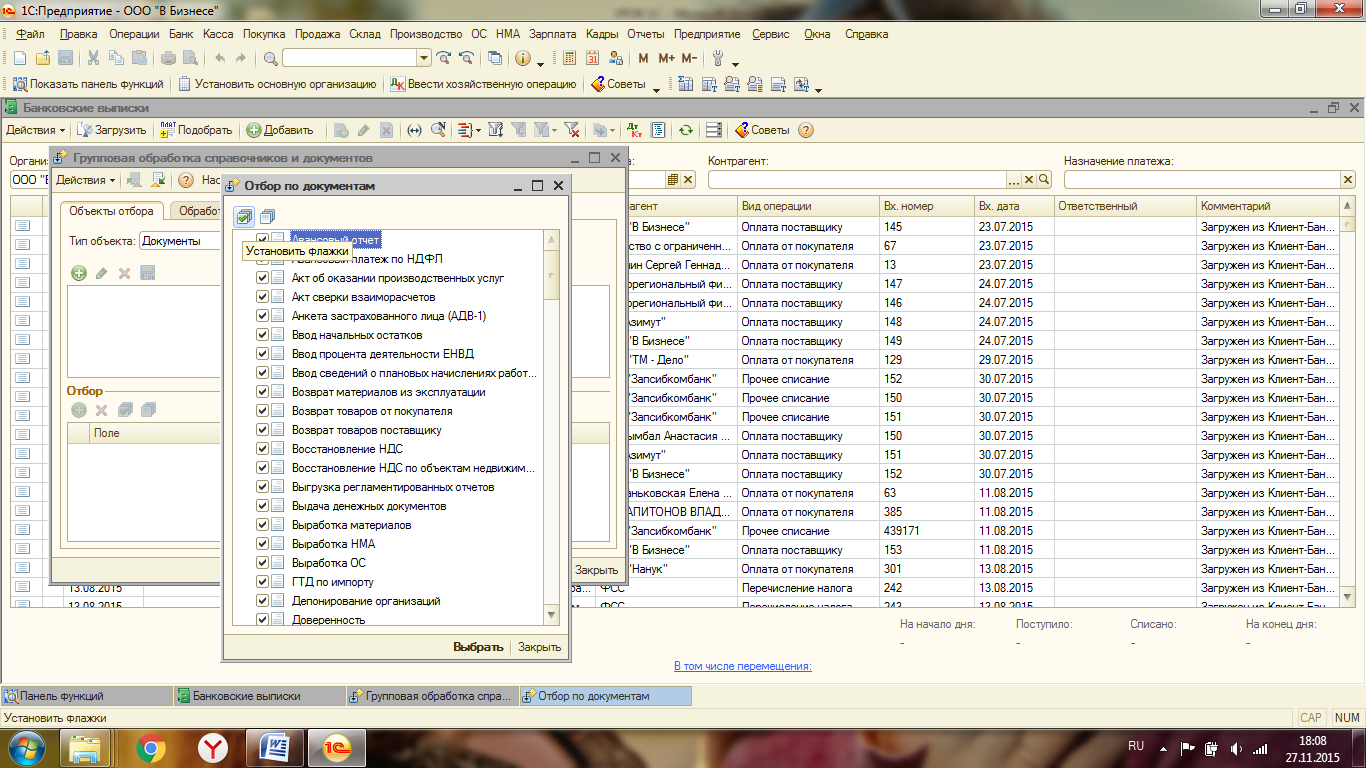Open the Сервис menu
The image size is (1366, 768).
point(770,34)
